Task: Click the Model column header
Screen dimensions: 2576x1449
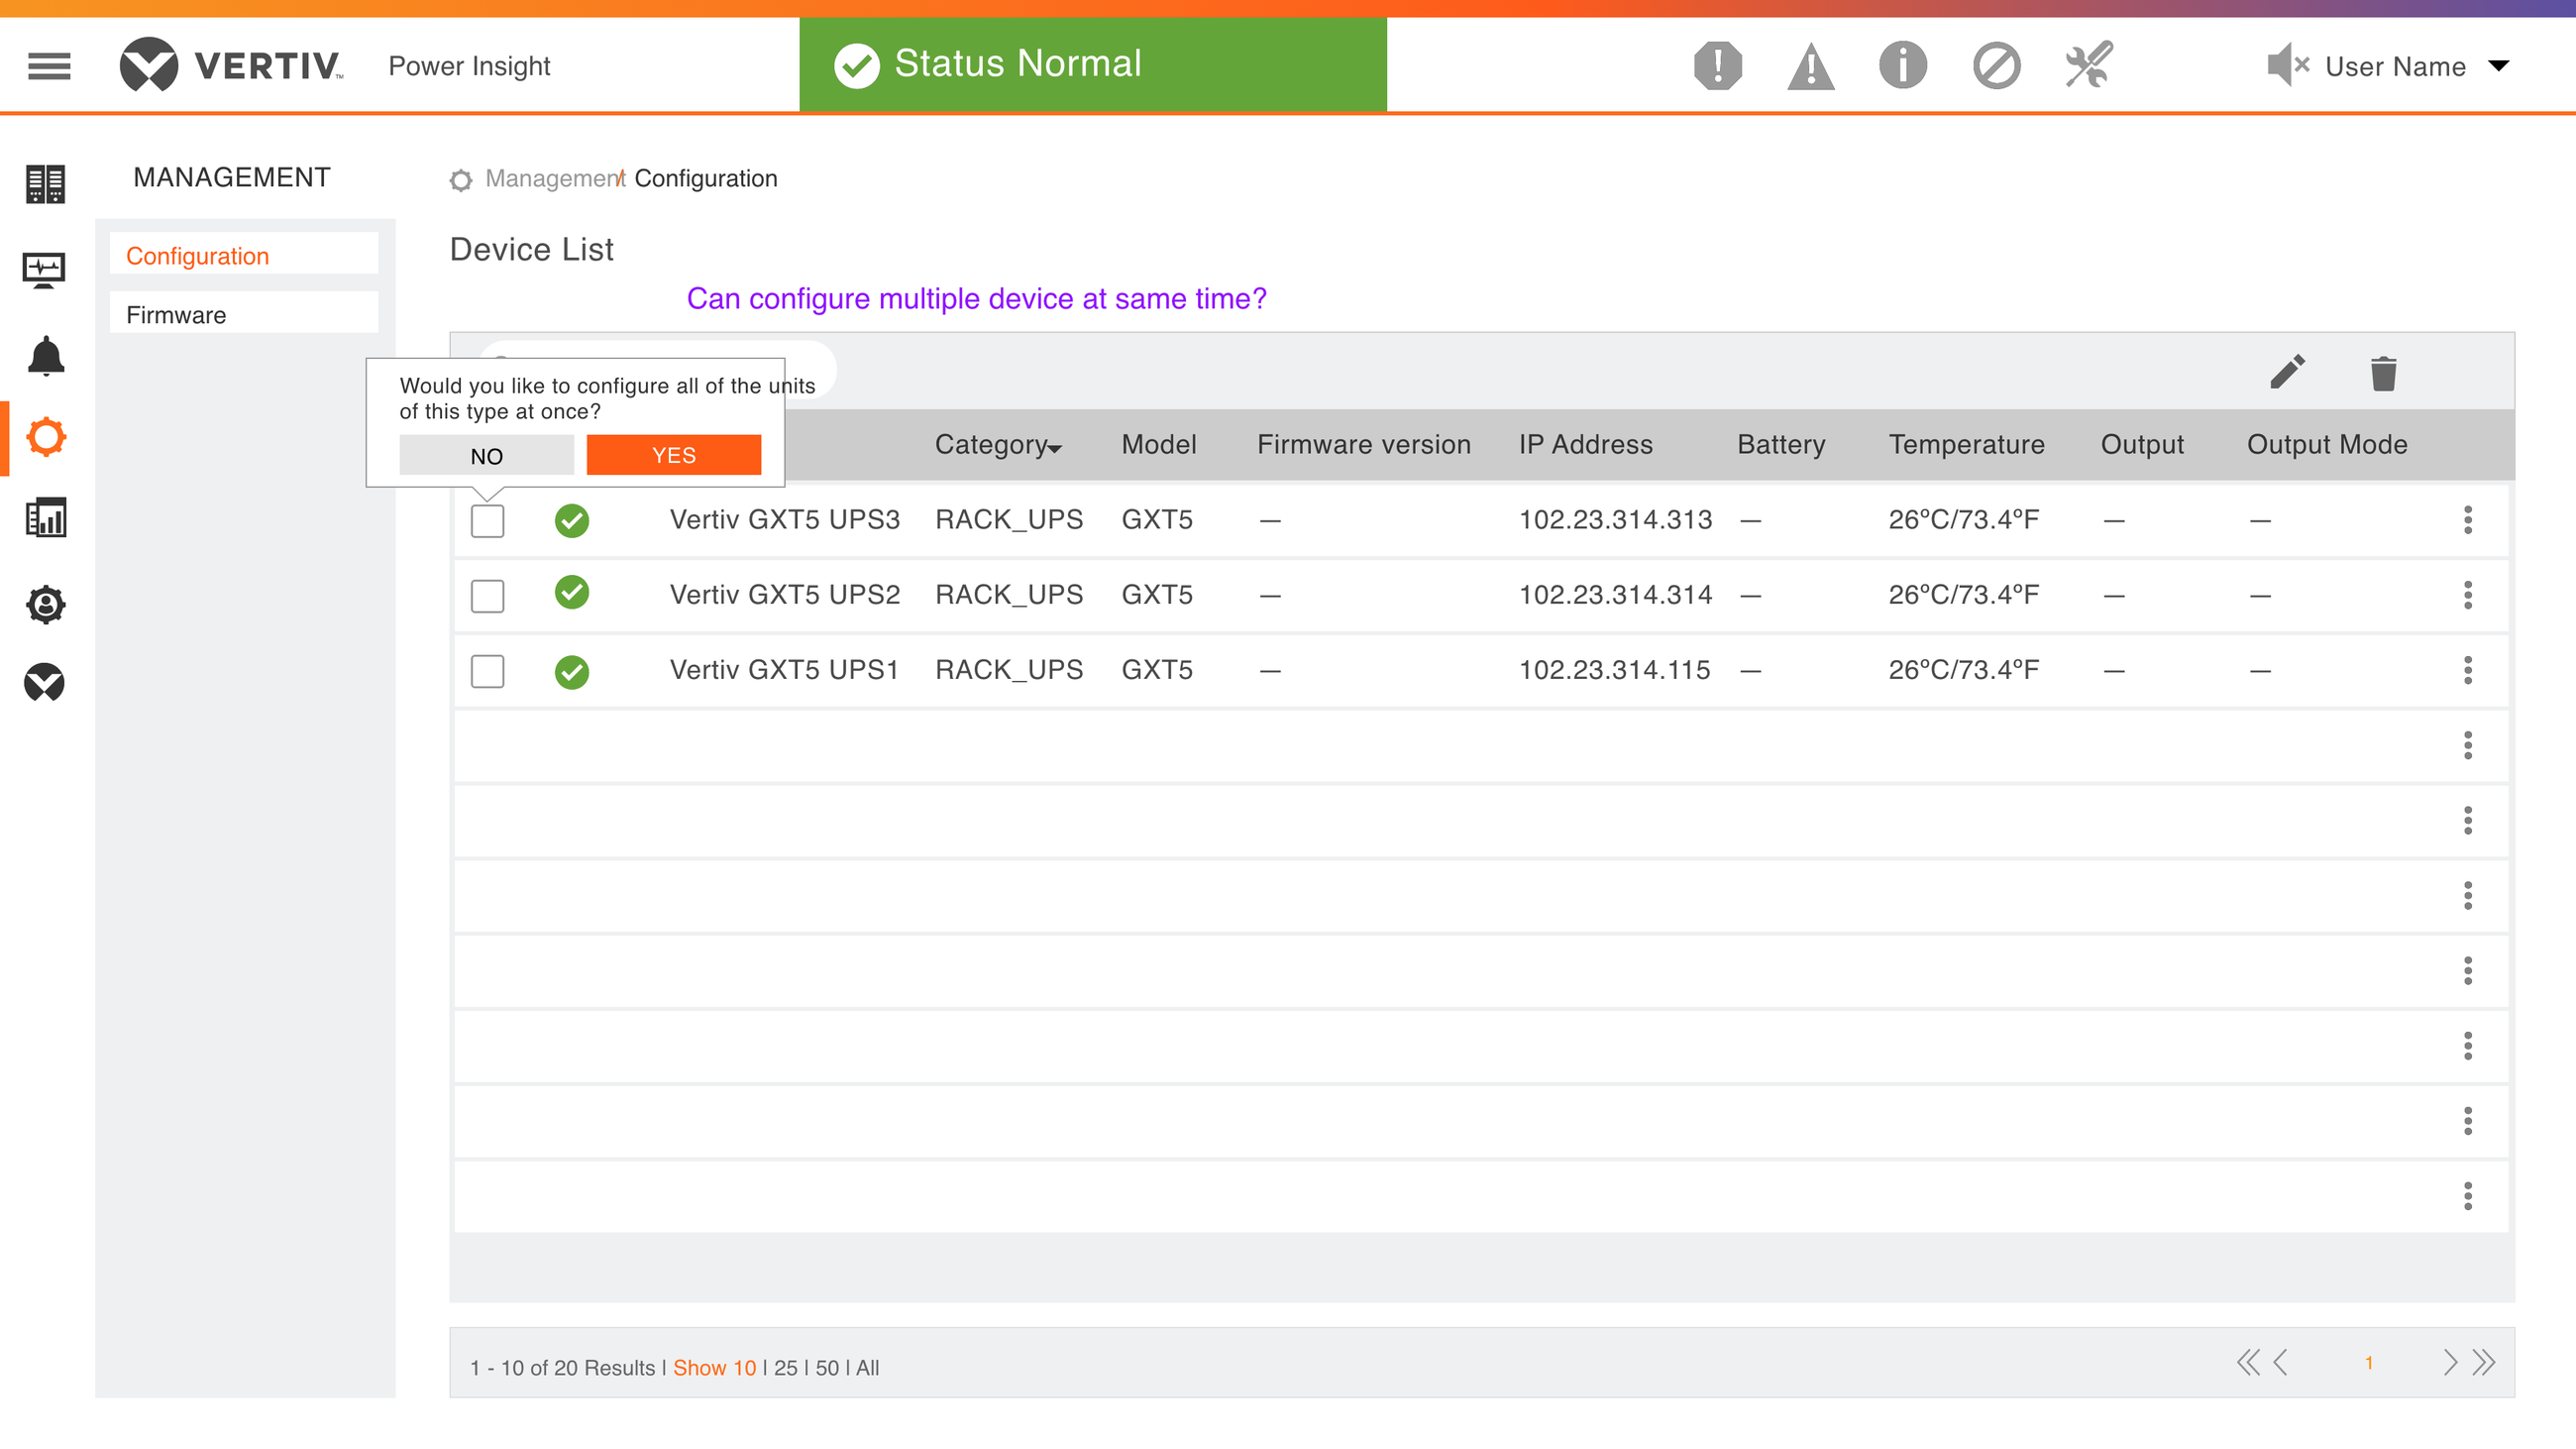Action: 1159,445
